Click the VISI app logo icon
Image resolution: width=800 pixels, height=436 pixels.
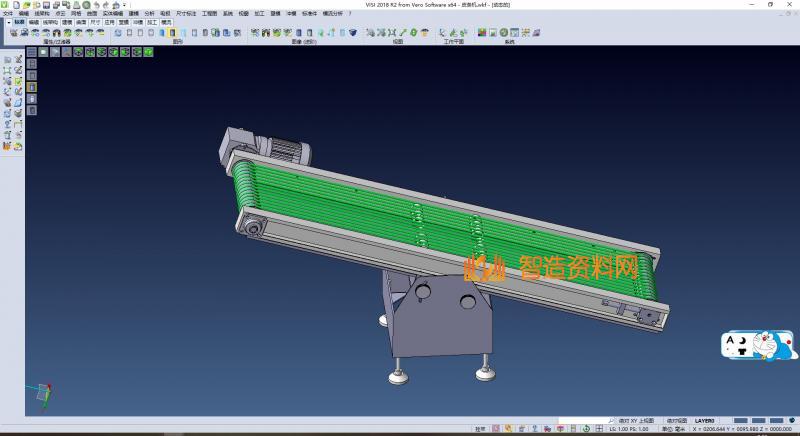pyautogui.click(x=5, y=5)
